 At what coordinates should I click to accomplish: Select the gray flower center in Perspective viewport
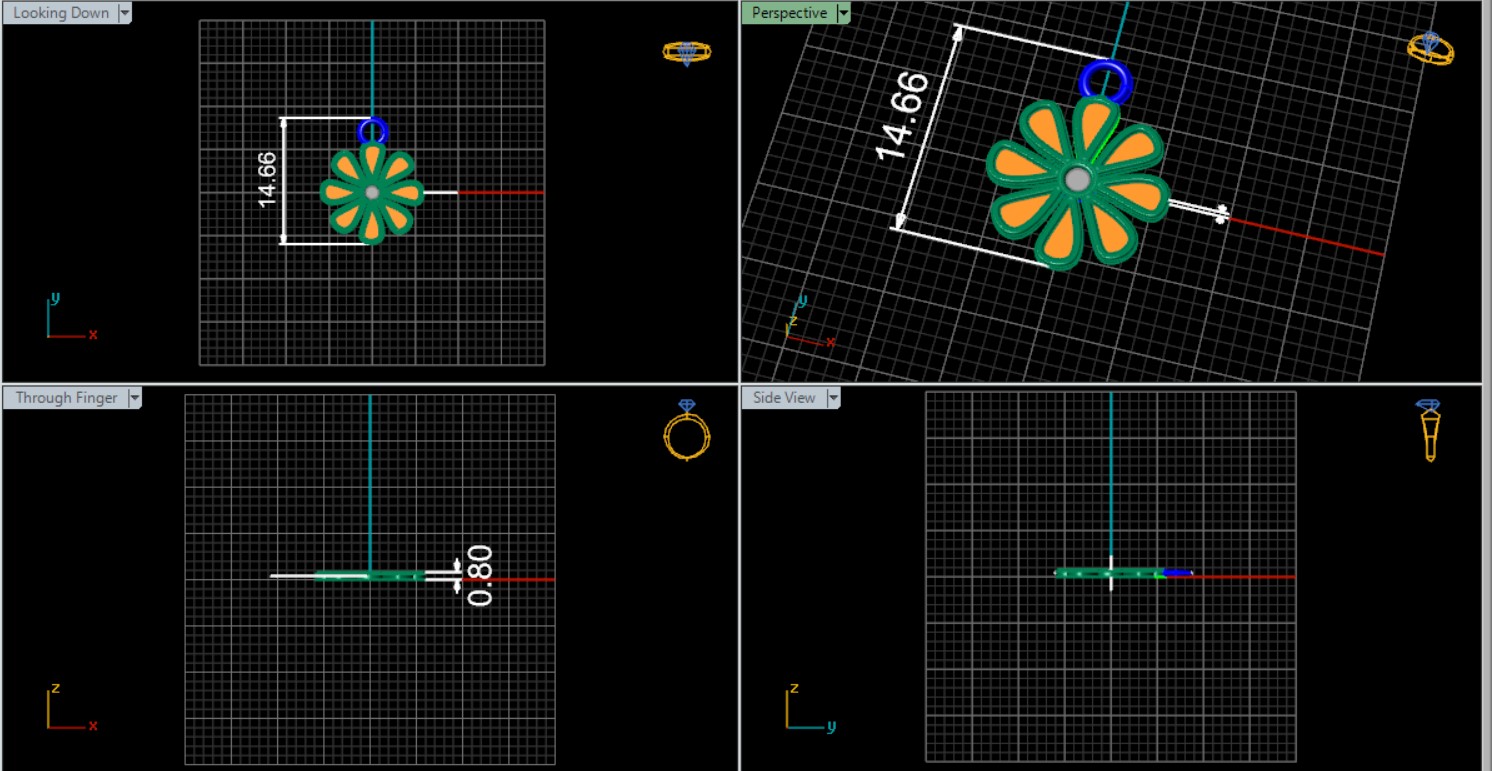(x=1077, y=180)
